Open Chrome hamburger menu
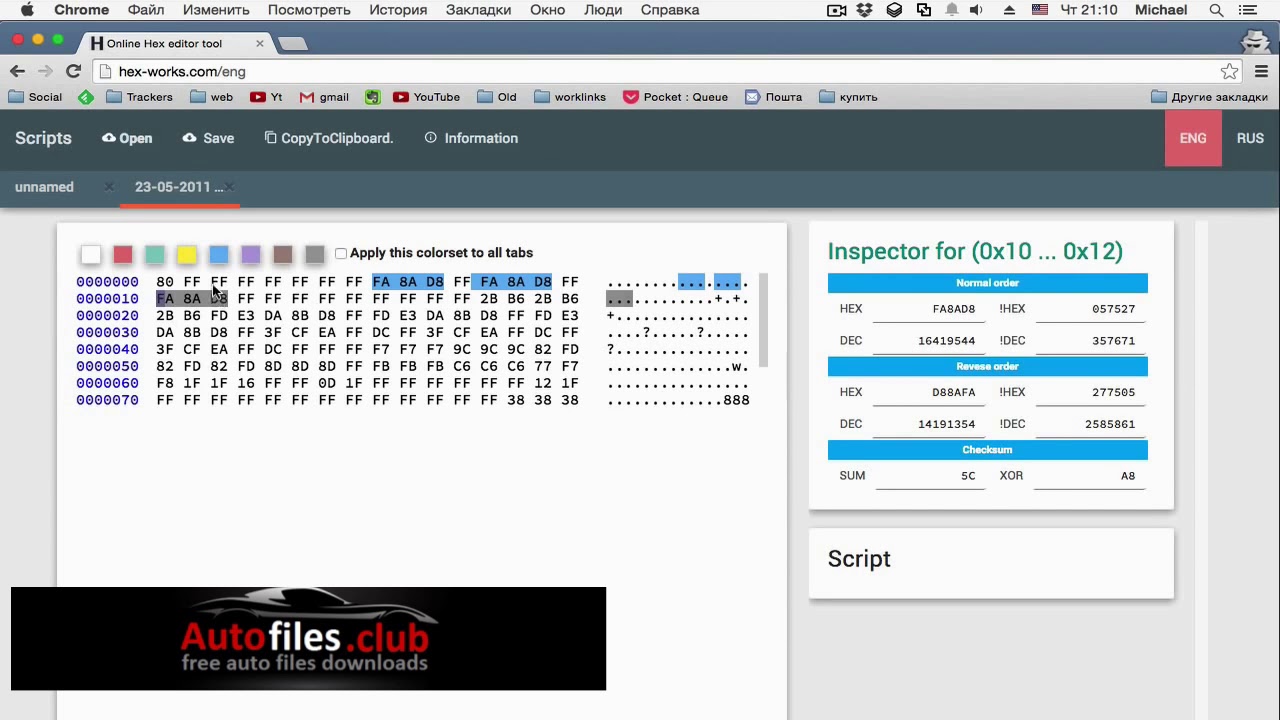This screenshot has height=720, width=1280. (1261, 71)
